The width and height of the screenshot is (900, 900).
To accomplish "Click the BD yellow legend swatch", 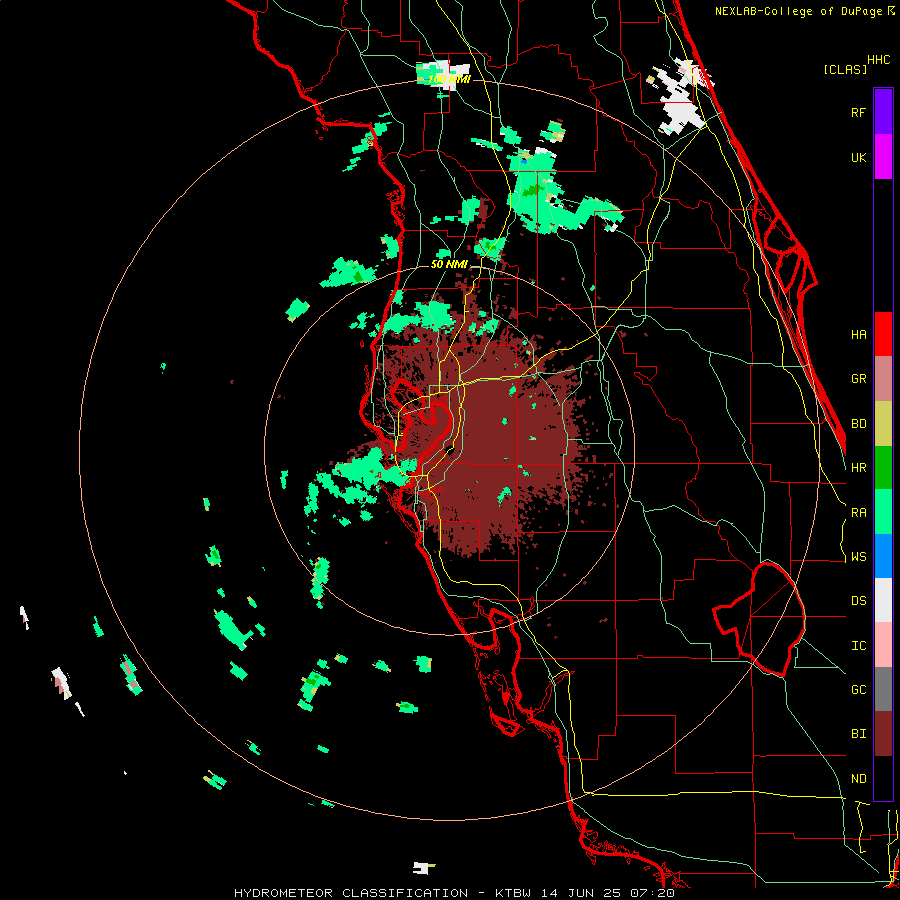I will (x=883, y=424).
